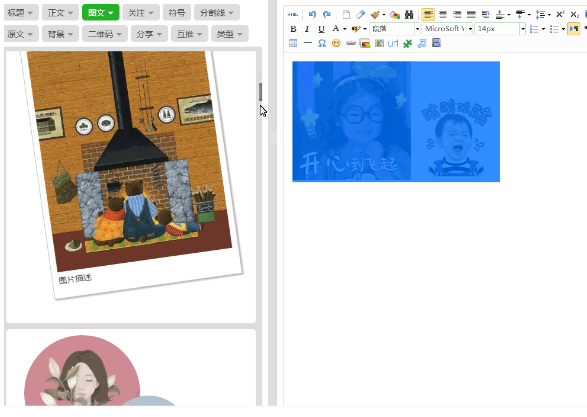Open the 原文 style menu
Screen dimensions: 587x417
(x=21, y=34)
